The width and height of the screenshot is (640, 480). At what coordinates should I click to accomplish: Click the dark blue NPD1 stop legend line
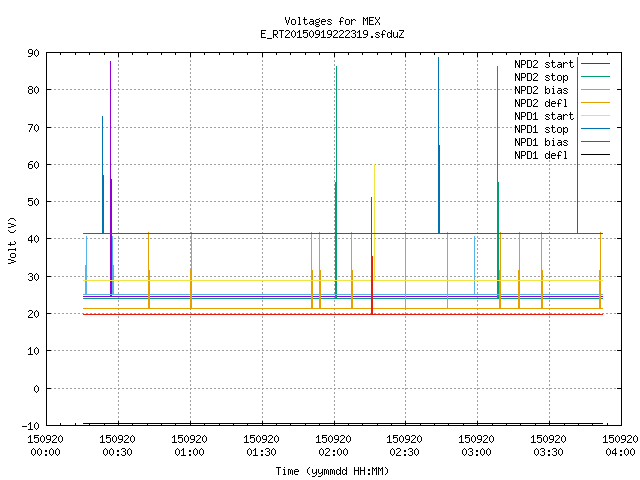595,129
